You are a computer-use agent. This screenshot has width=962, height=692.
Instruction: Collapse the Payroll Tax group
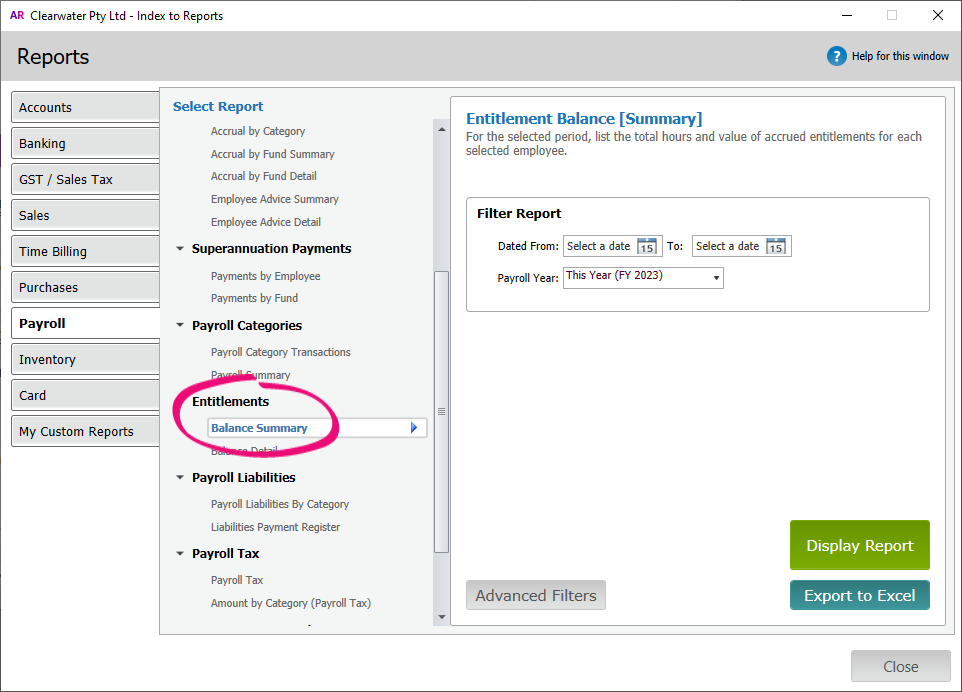point(180,553)
